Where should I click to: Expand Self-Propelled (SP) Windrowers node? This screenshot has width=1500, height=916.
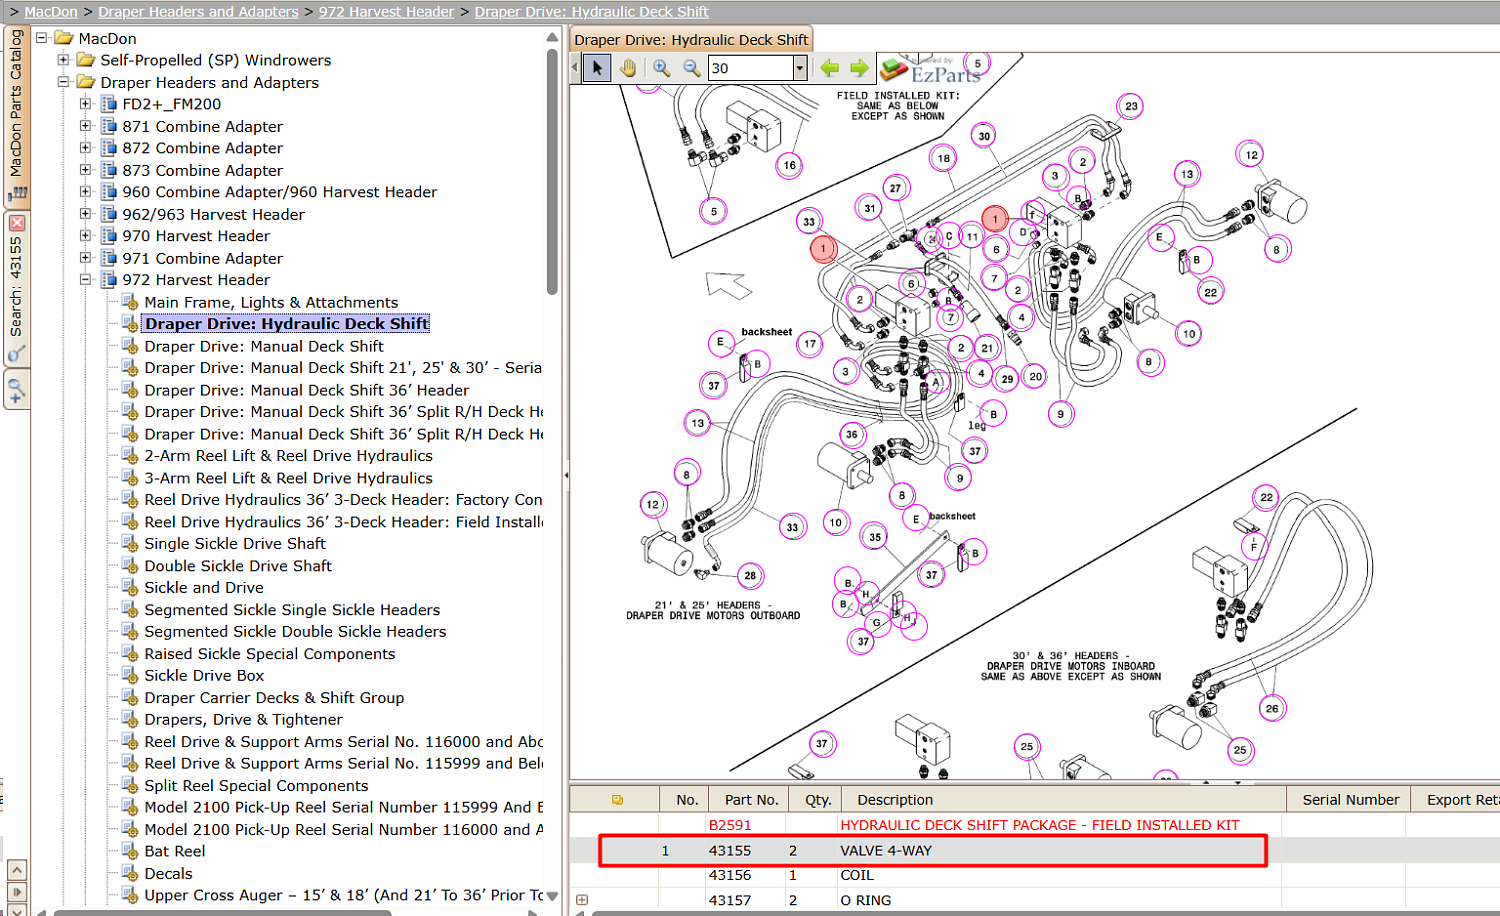64,60
